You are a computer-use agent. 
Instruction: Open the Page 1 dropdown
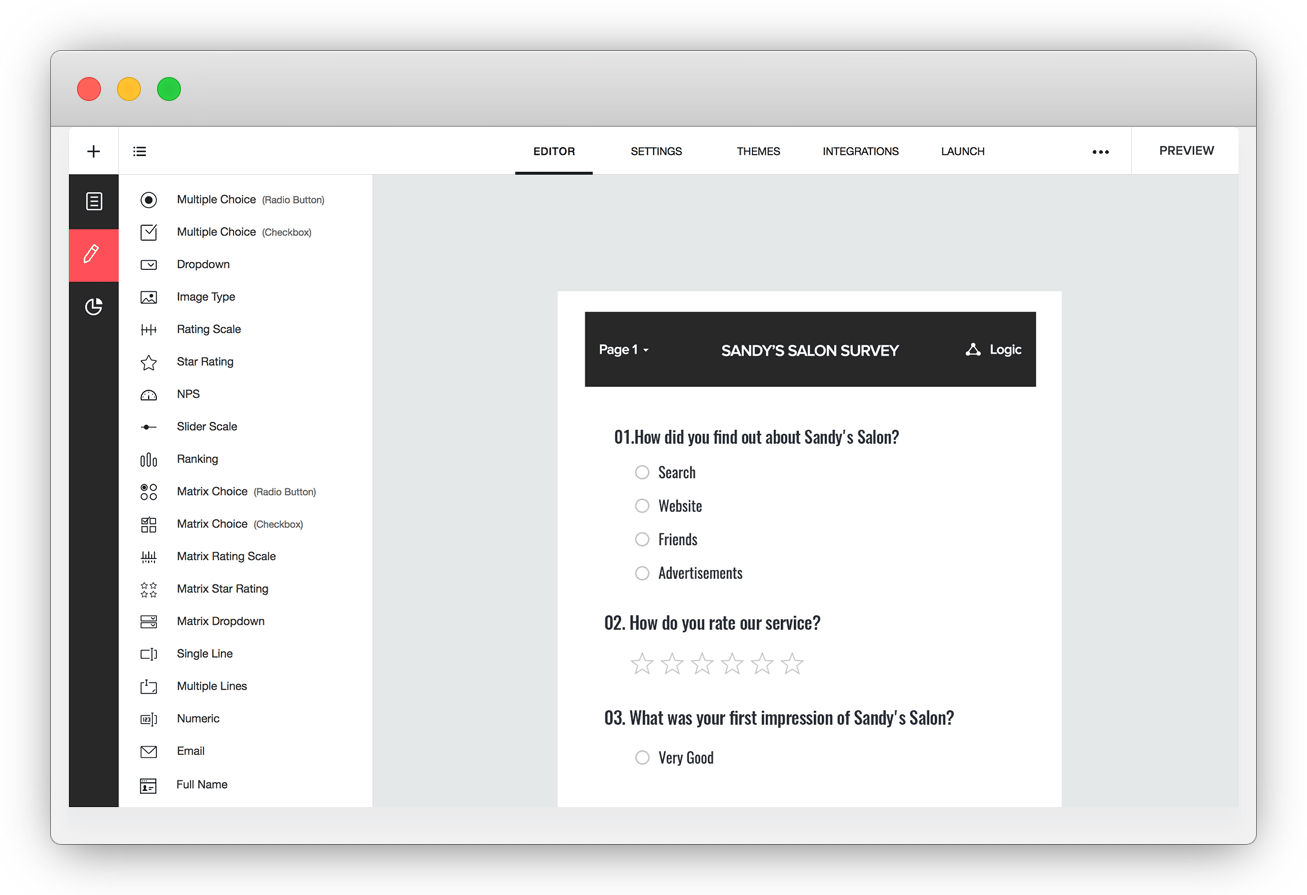click(x=624, y=350)
